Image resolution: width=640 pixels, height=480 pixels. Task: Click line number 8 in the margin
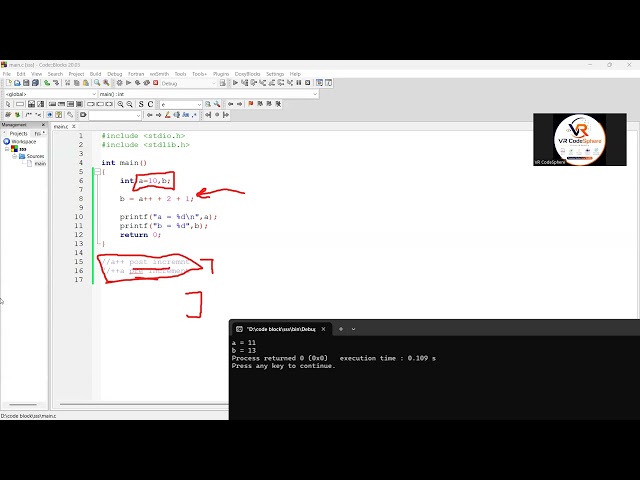pos(80,199)
